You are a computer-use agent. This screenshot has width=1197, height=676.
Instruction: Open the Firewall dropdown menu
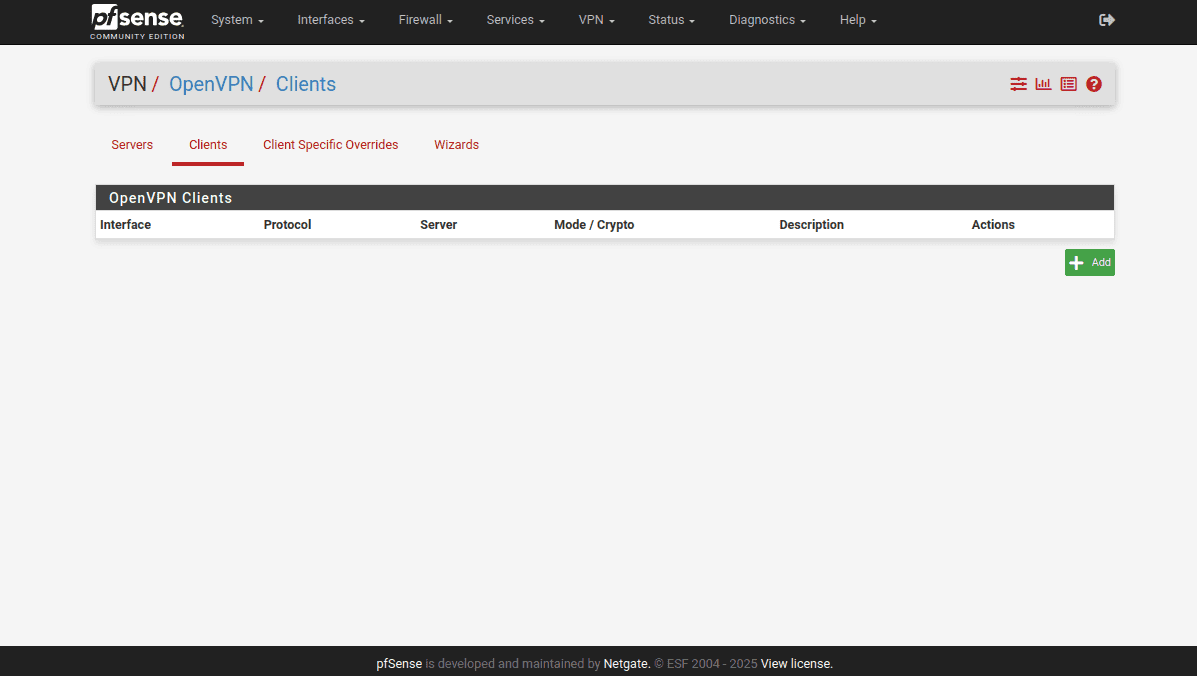point(425,20)
